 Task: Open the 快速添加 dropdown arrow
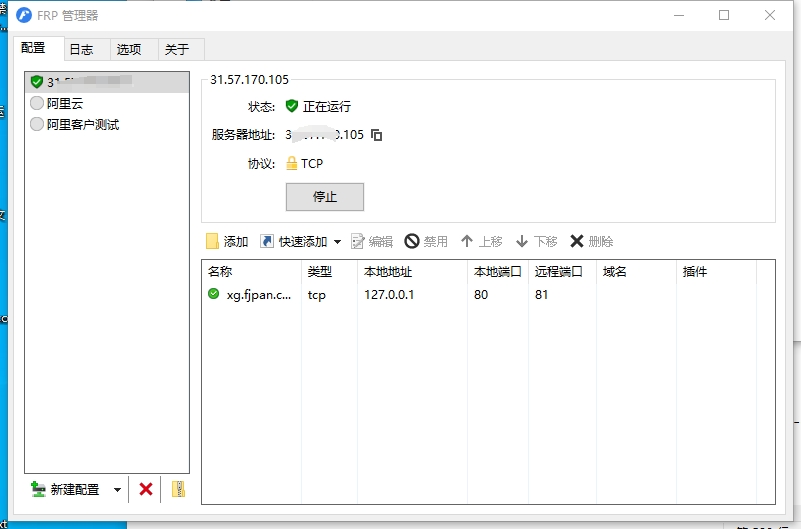pos(337,242)
